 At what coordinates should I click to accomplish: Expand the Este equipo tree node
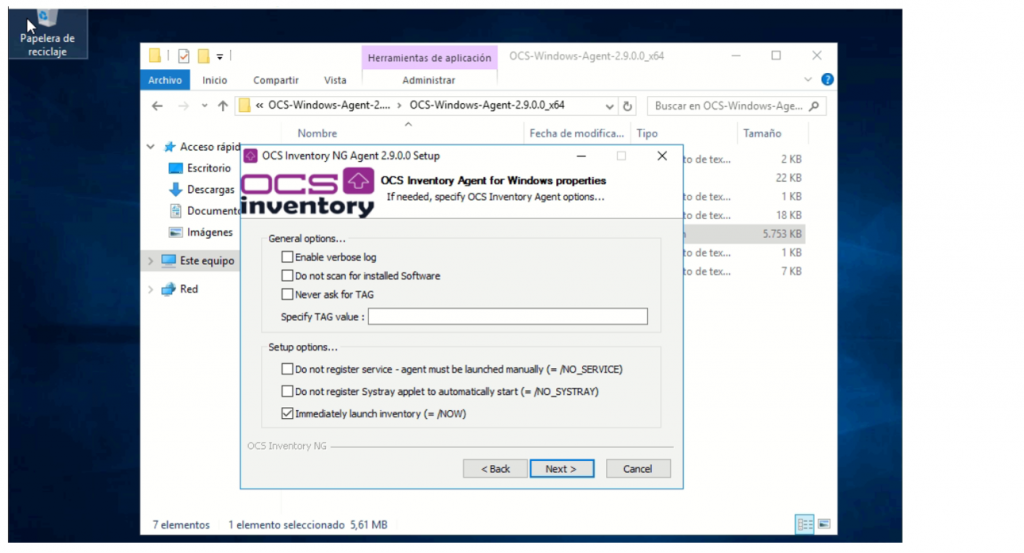[x=151, y=261]
